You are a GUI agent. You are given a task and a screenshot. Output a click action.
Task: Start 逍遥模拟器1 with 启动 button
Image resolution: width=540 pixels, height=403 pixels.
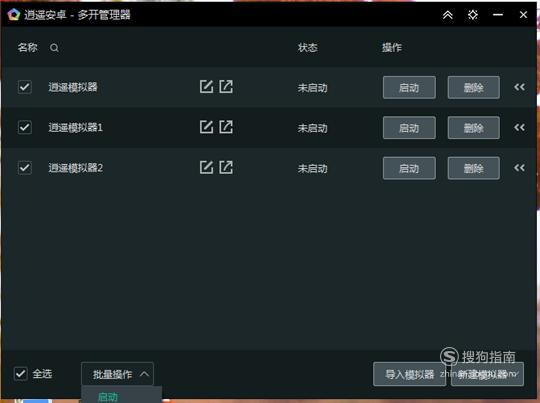tap(409, 128)
